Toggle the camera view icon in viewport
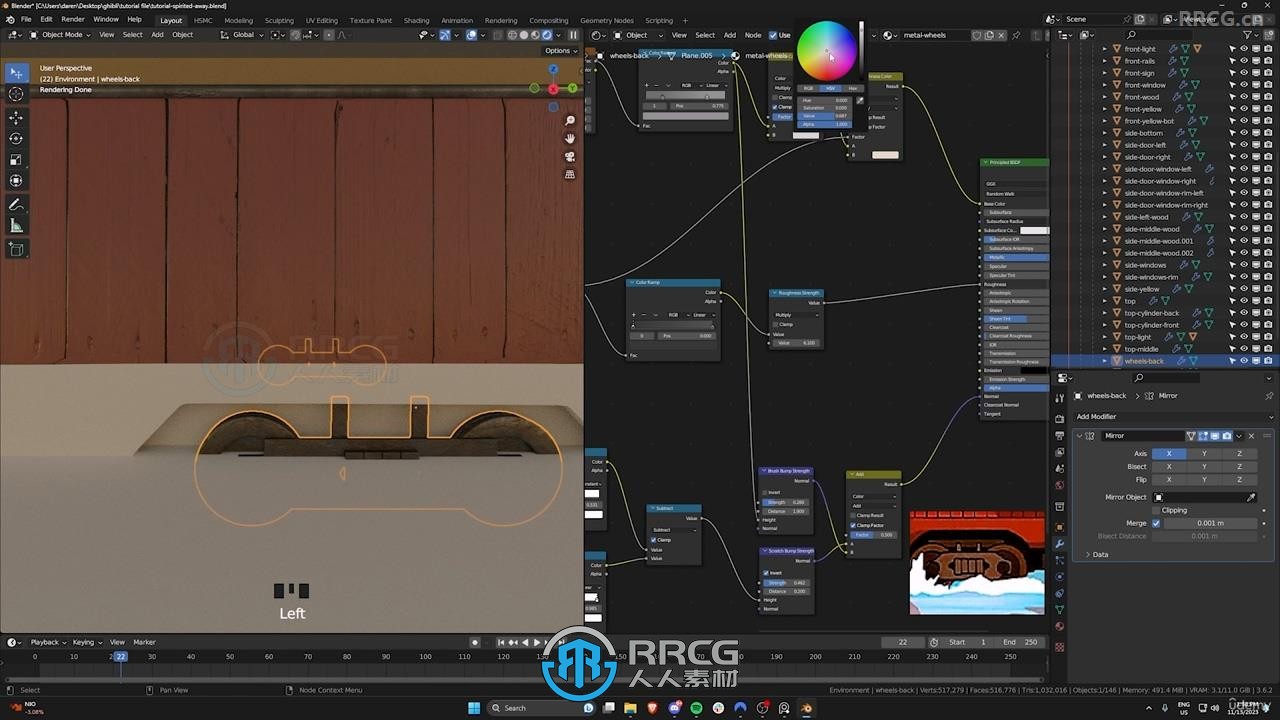Screen dimensions: 1280x720 click(570, 157)
